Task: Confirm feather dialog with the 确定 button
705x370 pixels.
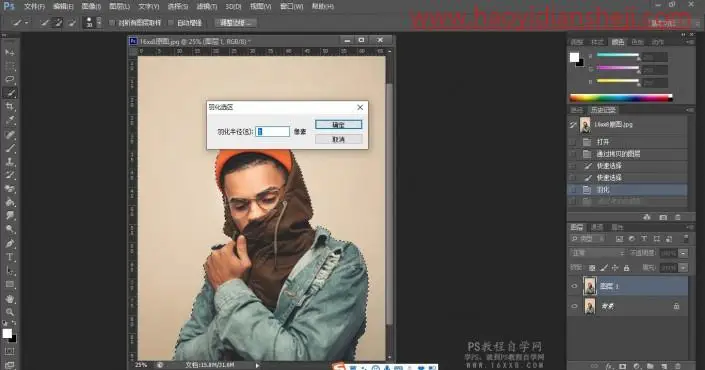Action: click(x=339, y=125)
